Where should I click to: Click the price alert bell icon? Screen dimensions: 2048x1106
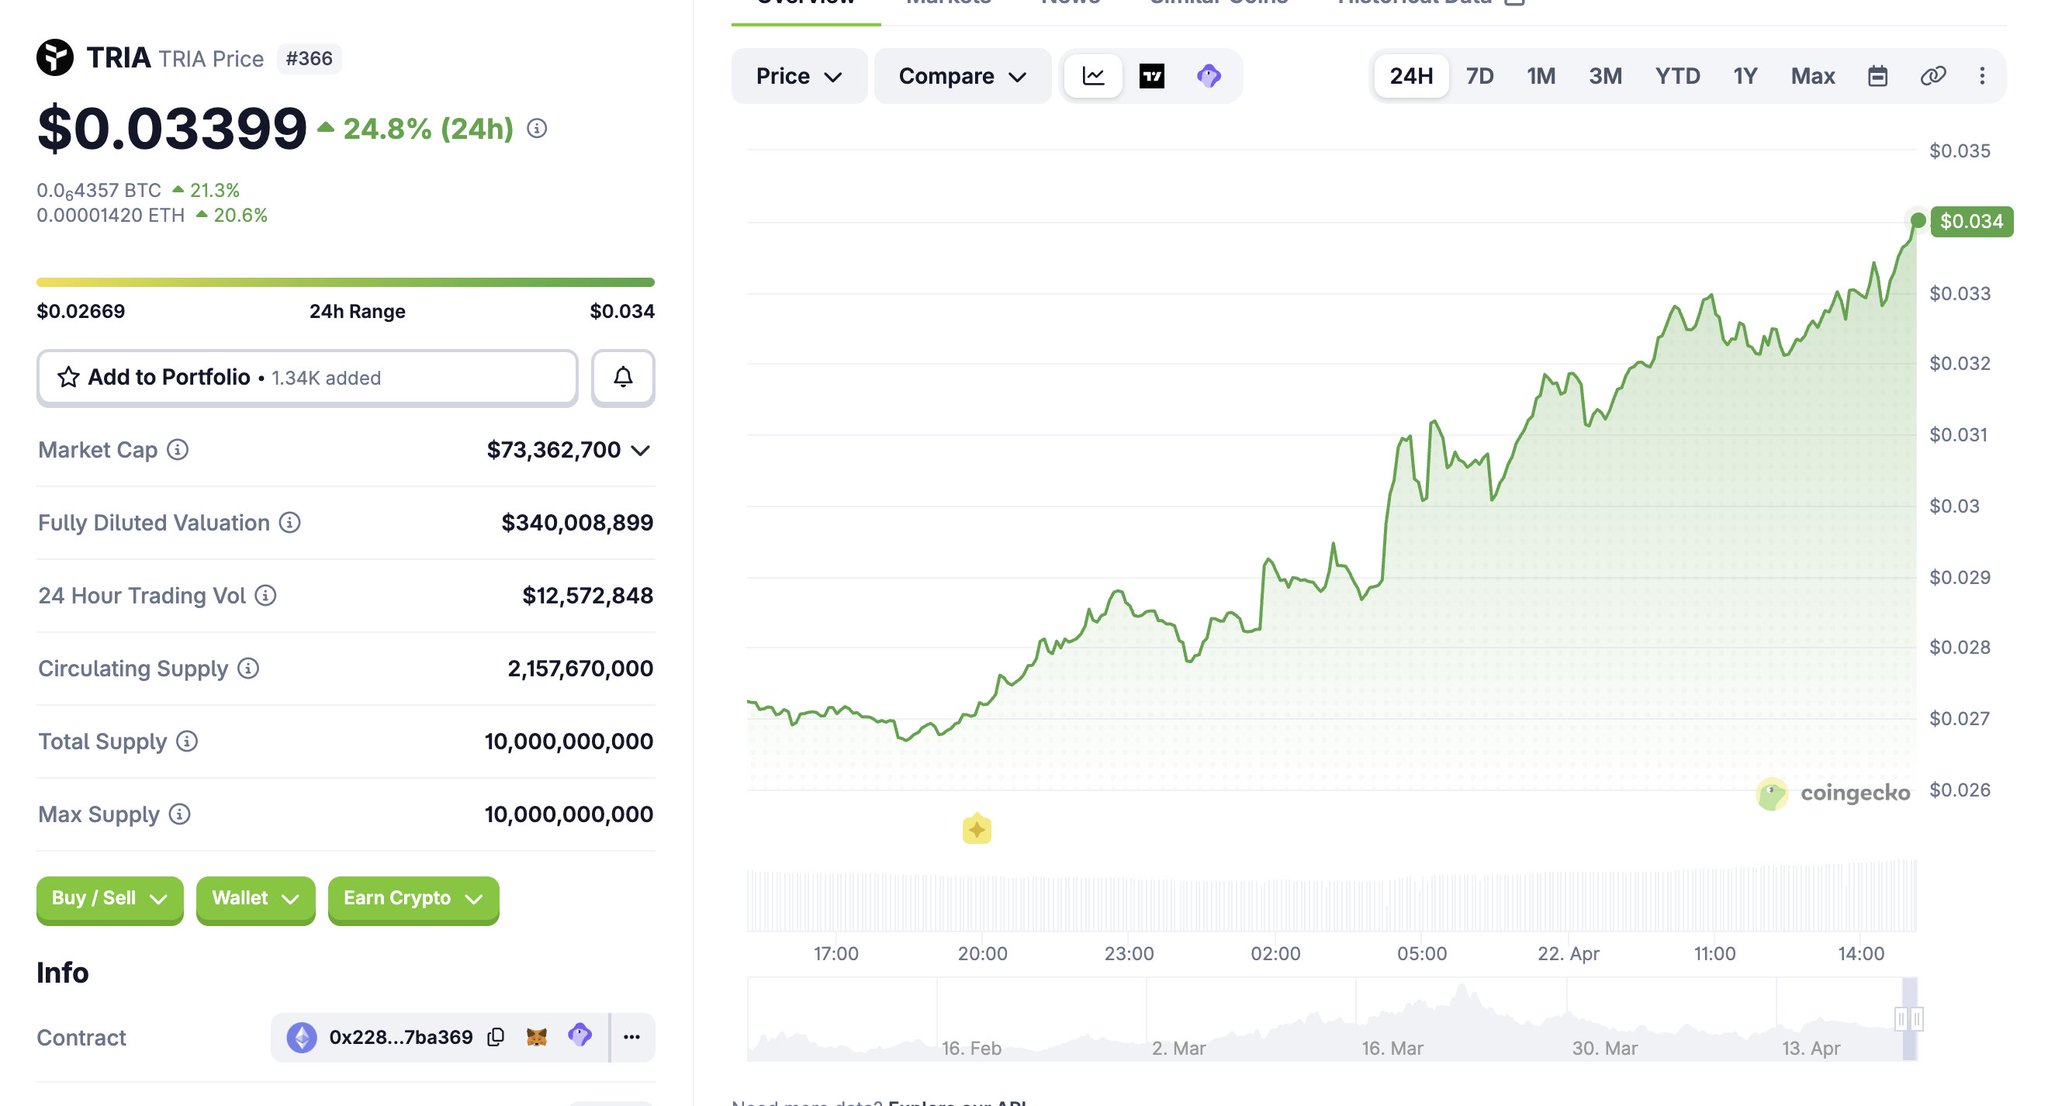tap(622, 377)
